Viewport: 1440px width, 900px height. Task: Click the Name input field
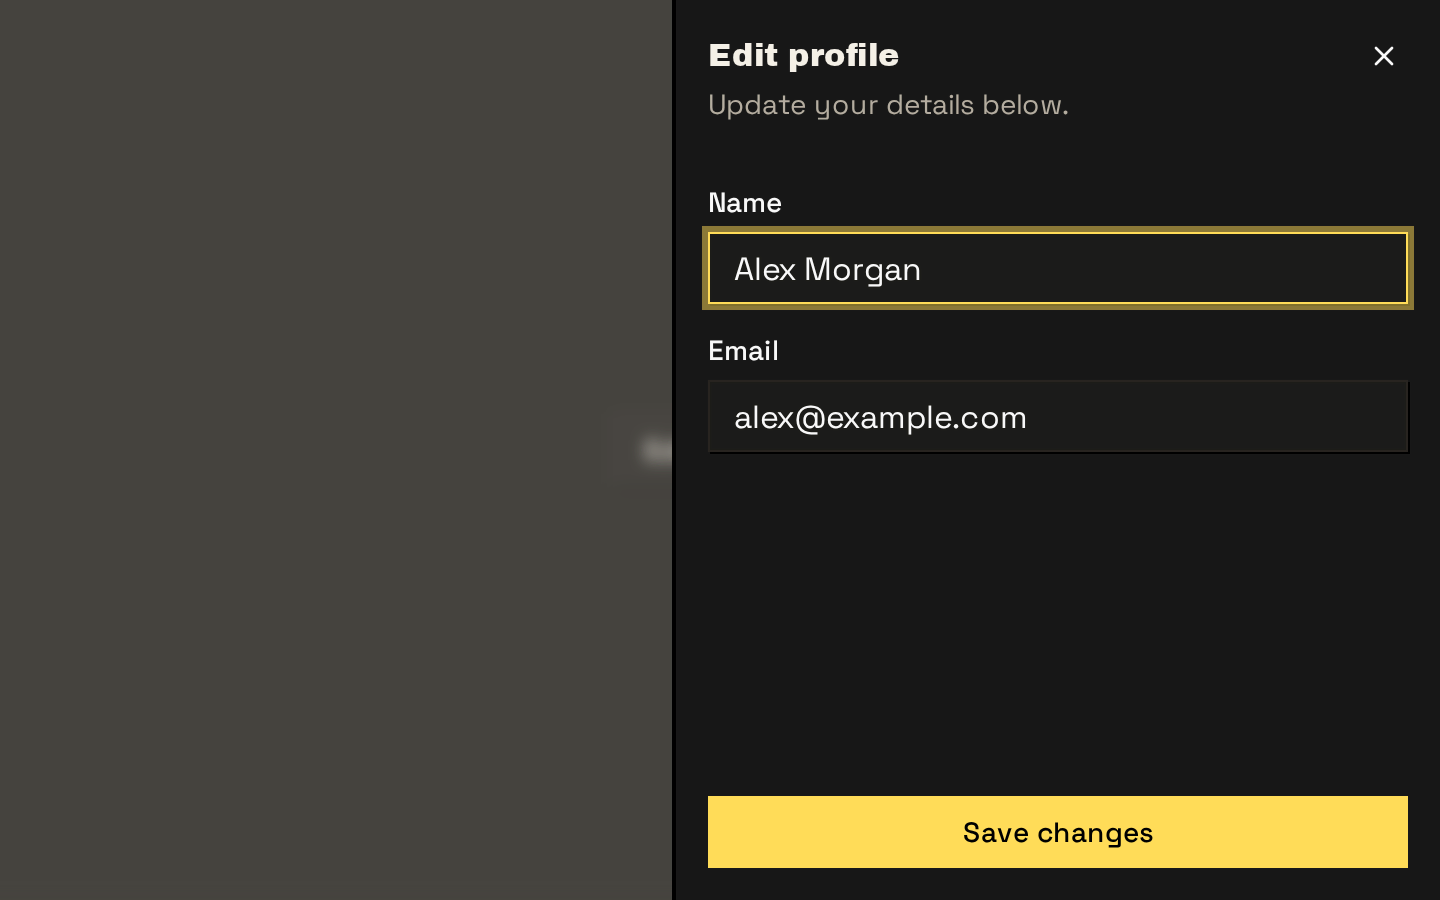[x=1058, y=268]
